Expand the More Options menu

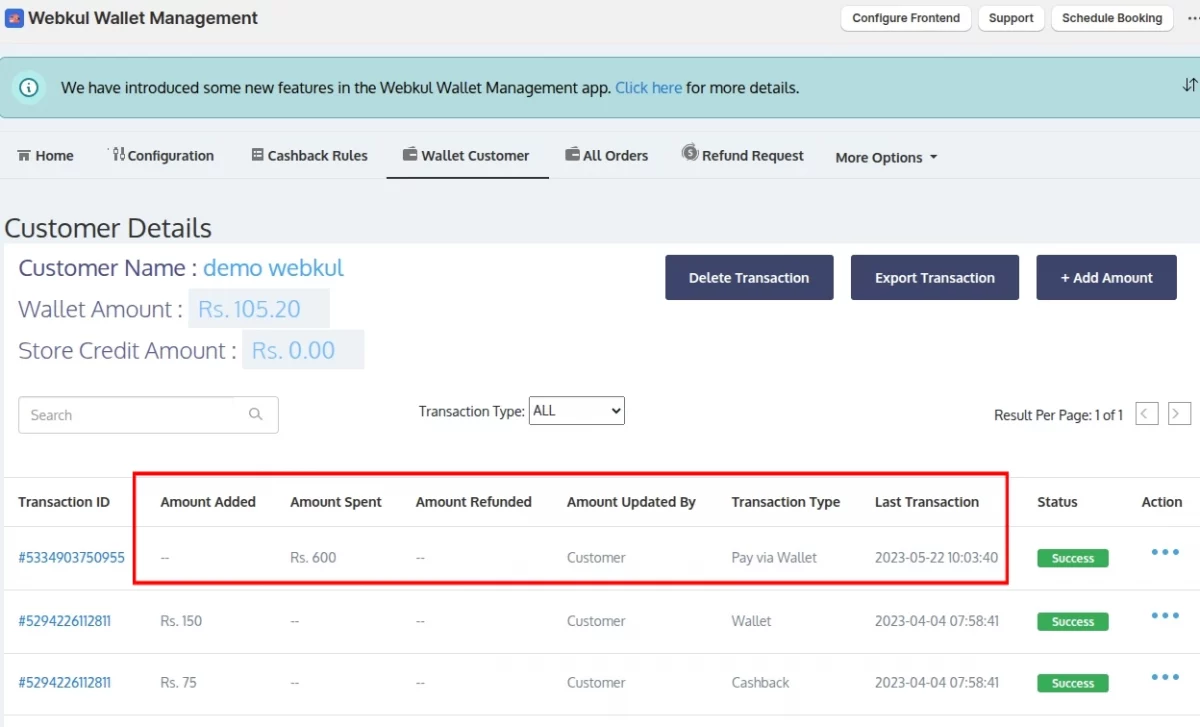[886, 157]
